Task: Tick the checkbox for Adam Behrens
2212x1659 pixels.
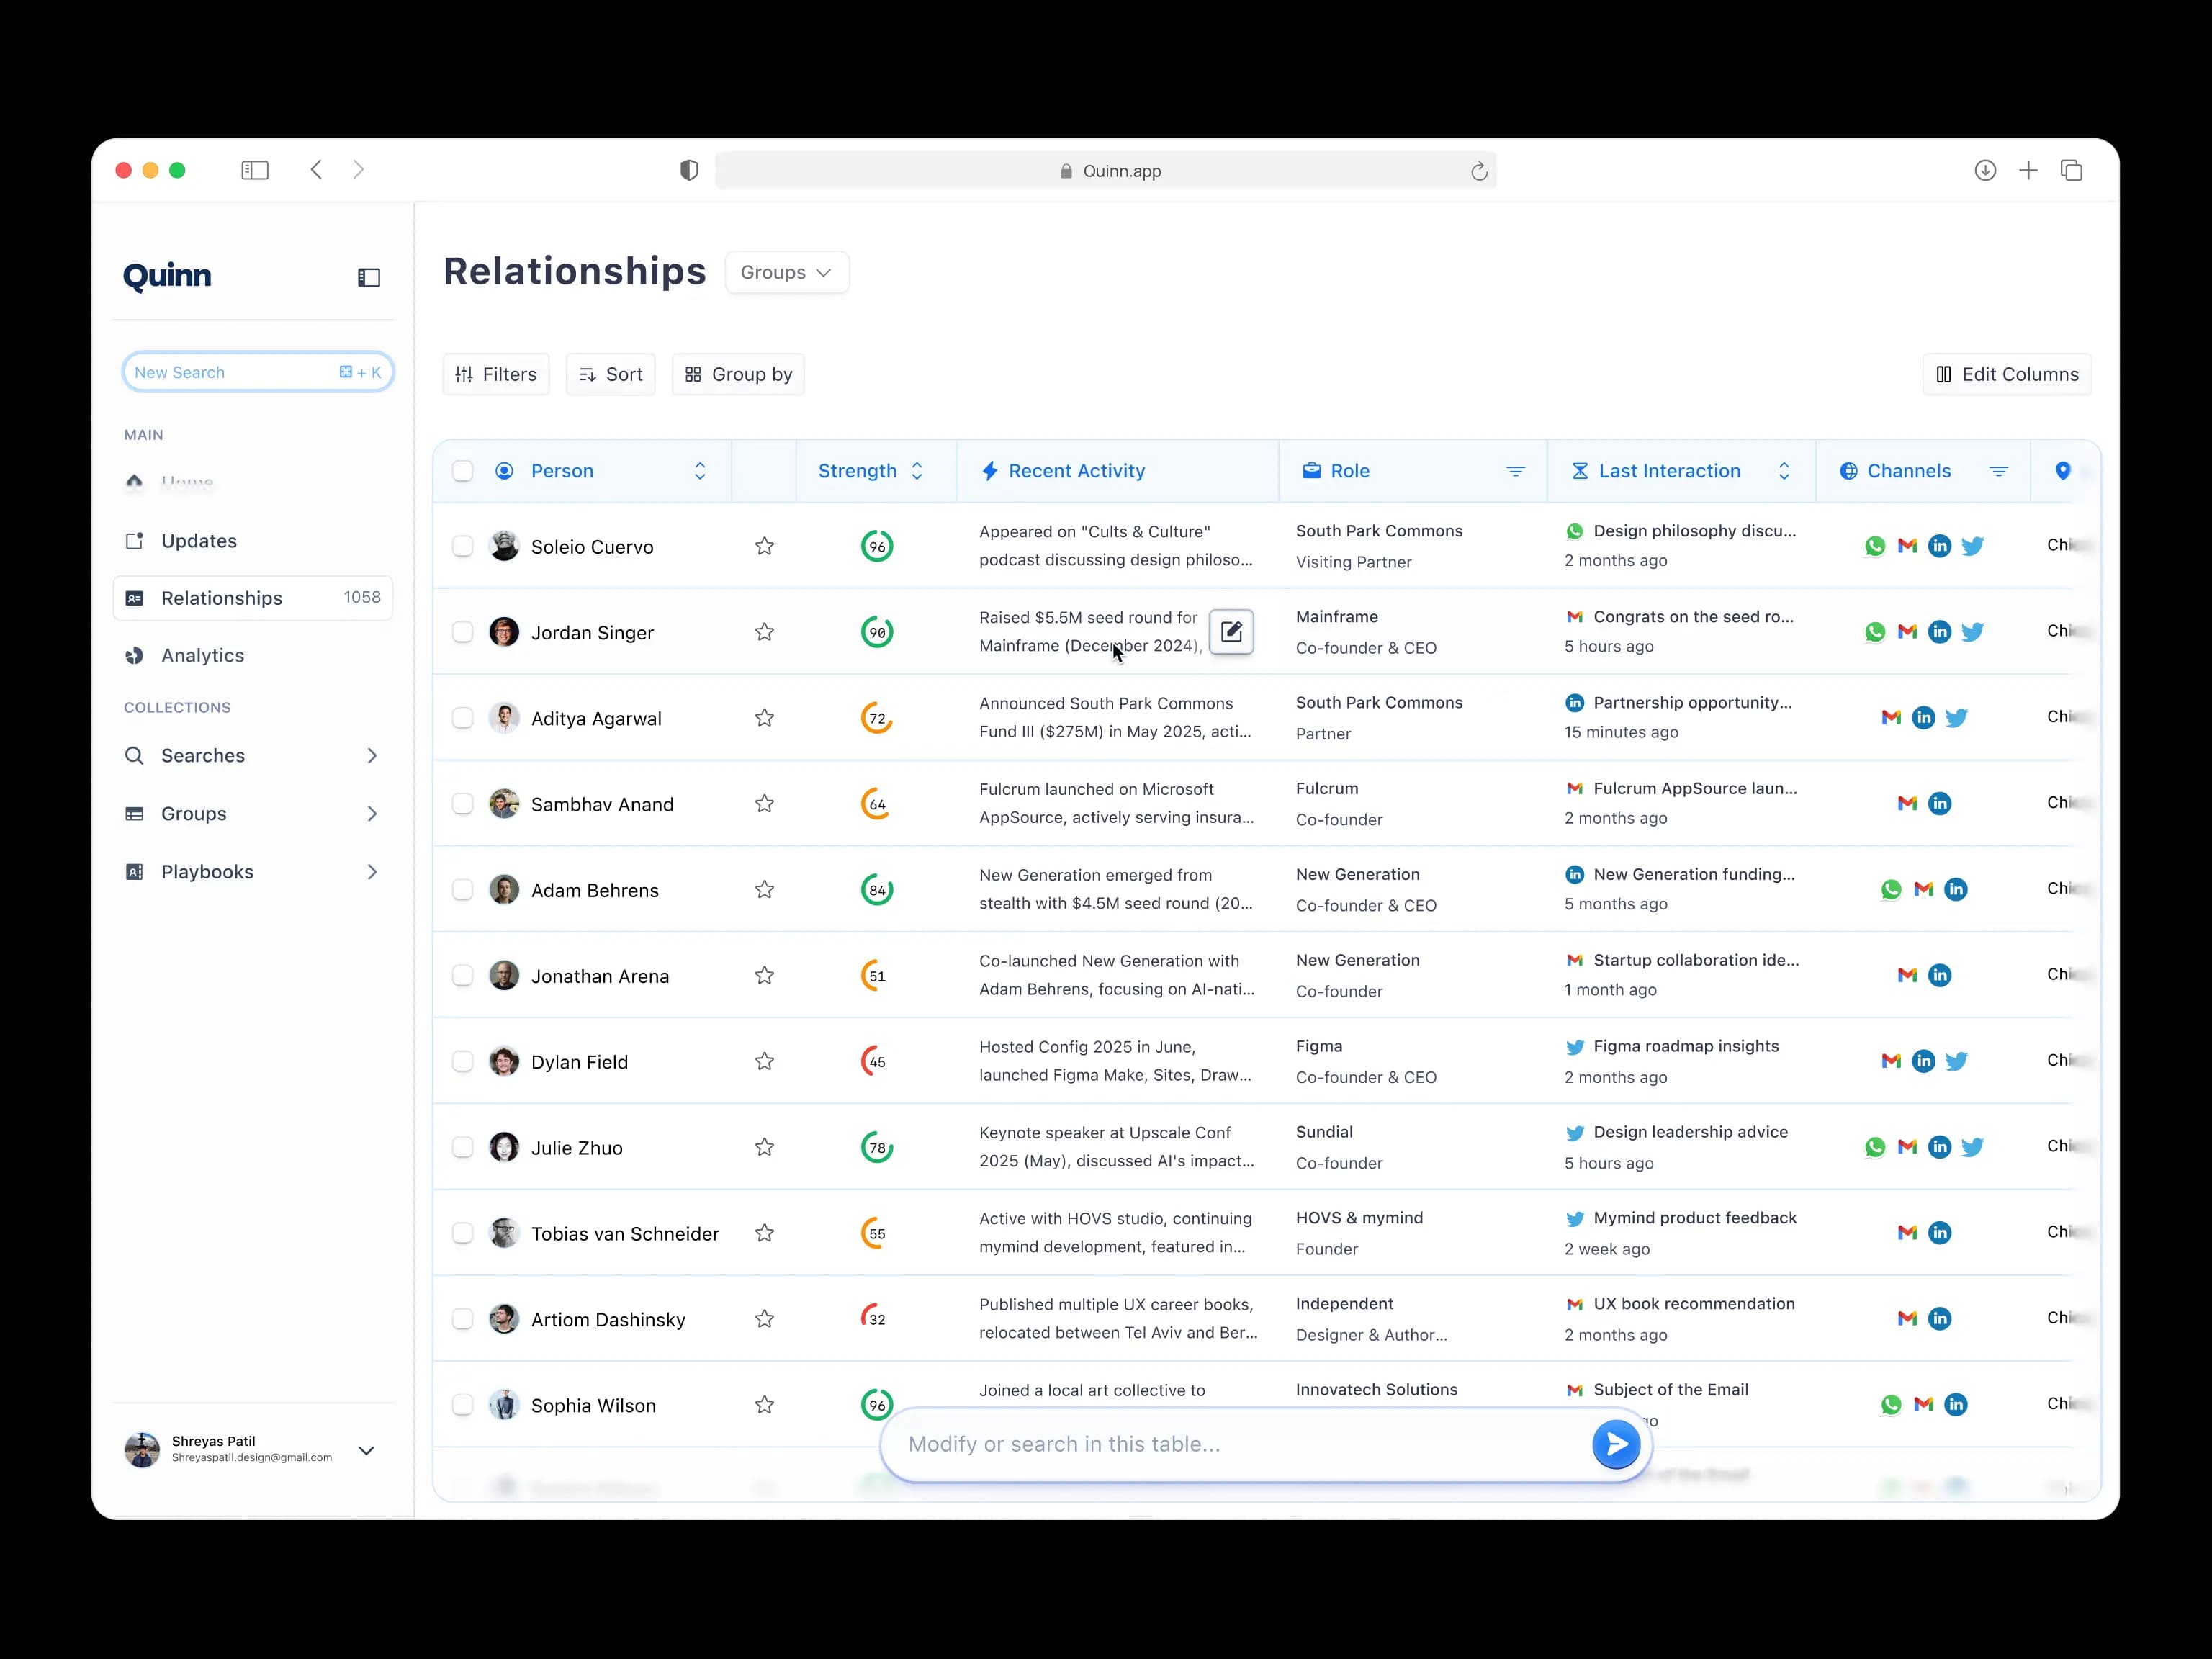Action: point(462,889)
